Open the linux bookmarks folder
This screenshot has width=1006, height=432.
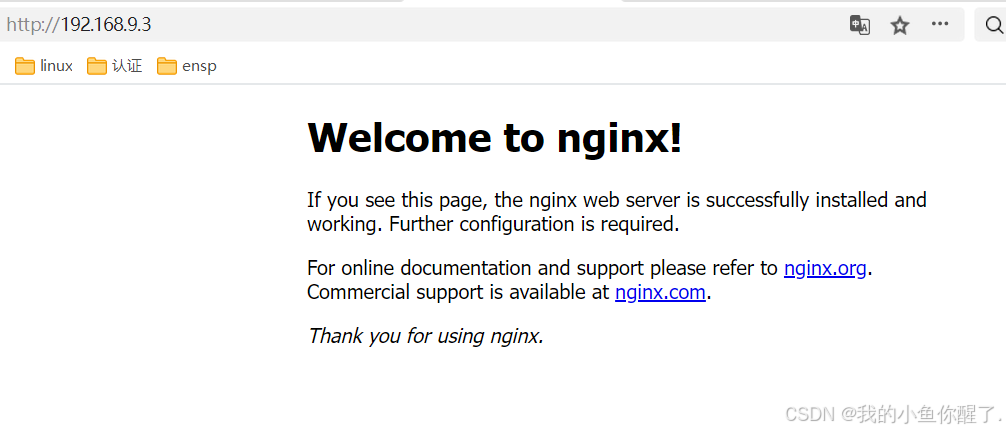(44, 65)
